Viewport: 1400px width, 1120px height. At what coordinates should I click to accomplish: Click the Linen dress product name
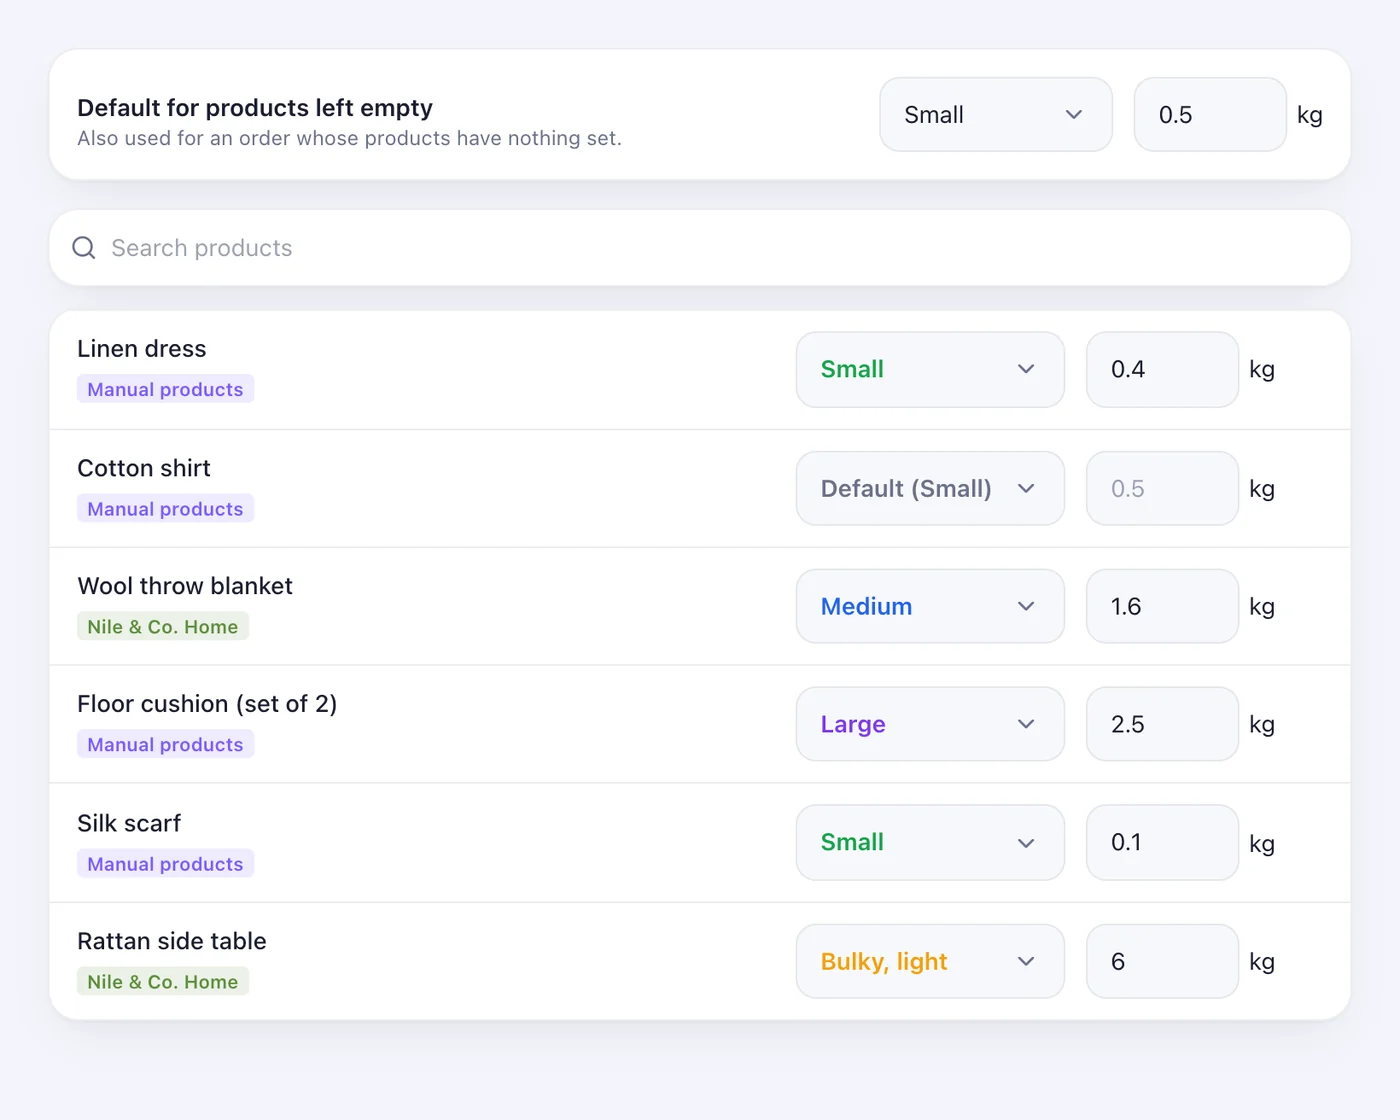coord(142,349)
